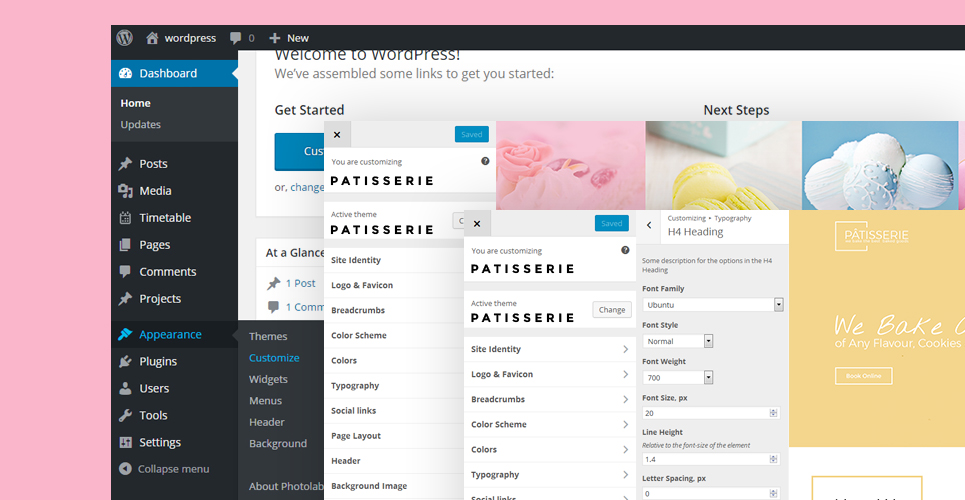Click the Comments icon in sidebar
This screenshot has height=500, width=965.
(125, 272)
